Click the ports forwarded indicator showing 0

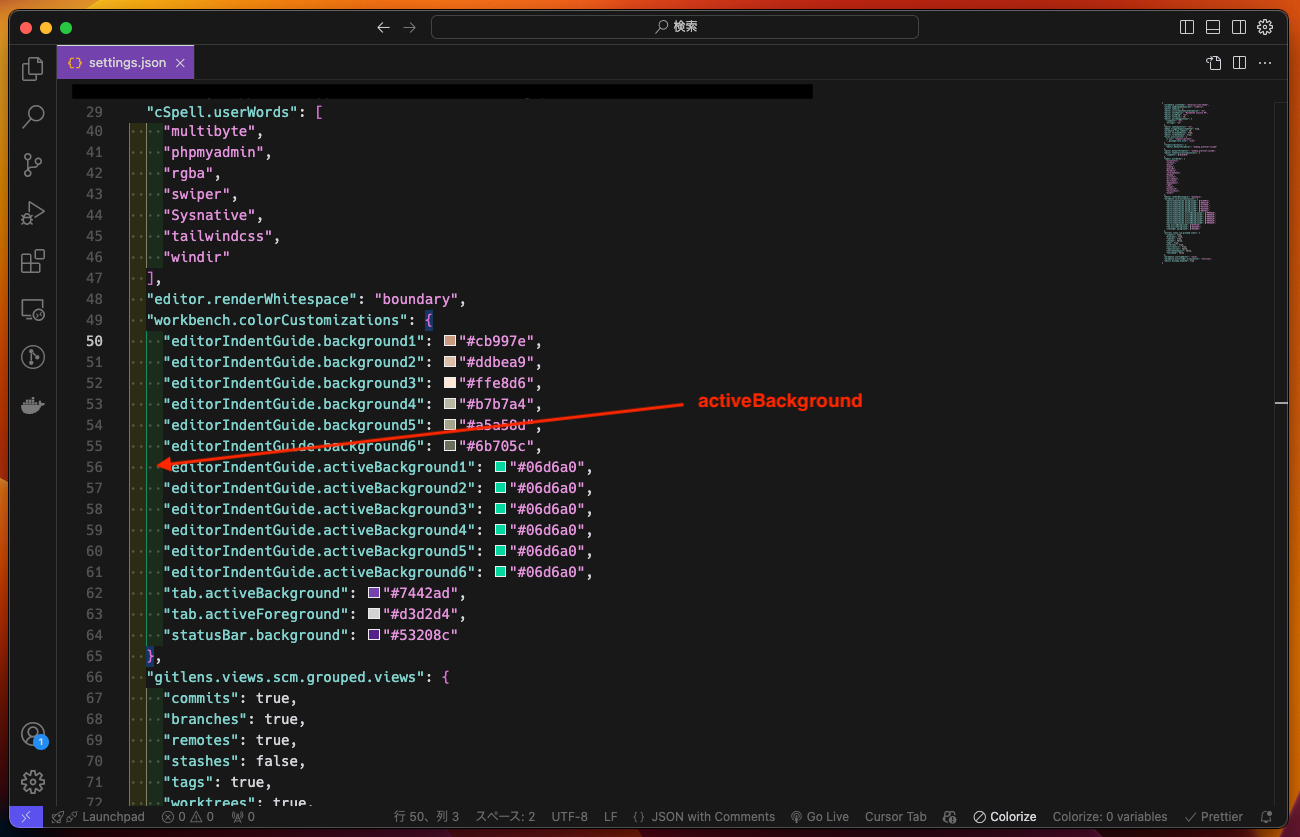pyautogui.click(x=243, y=817)
